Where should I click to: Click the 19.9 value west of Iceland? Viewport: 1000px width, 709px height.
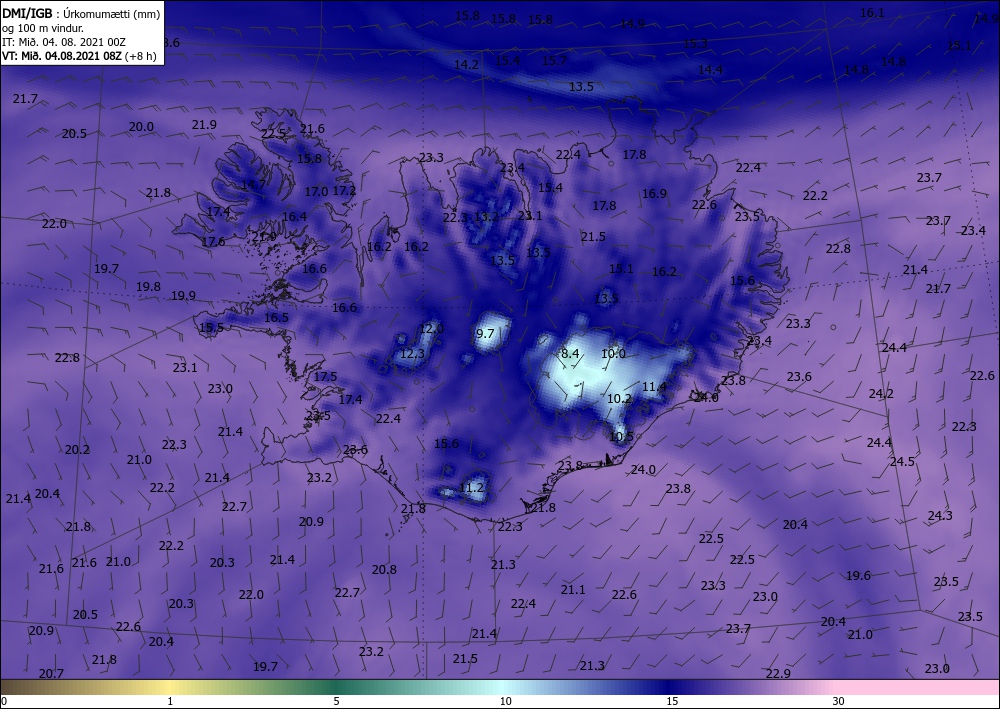pos(183,296)
